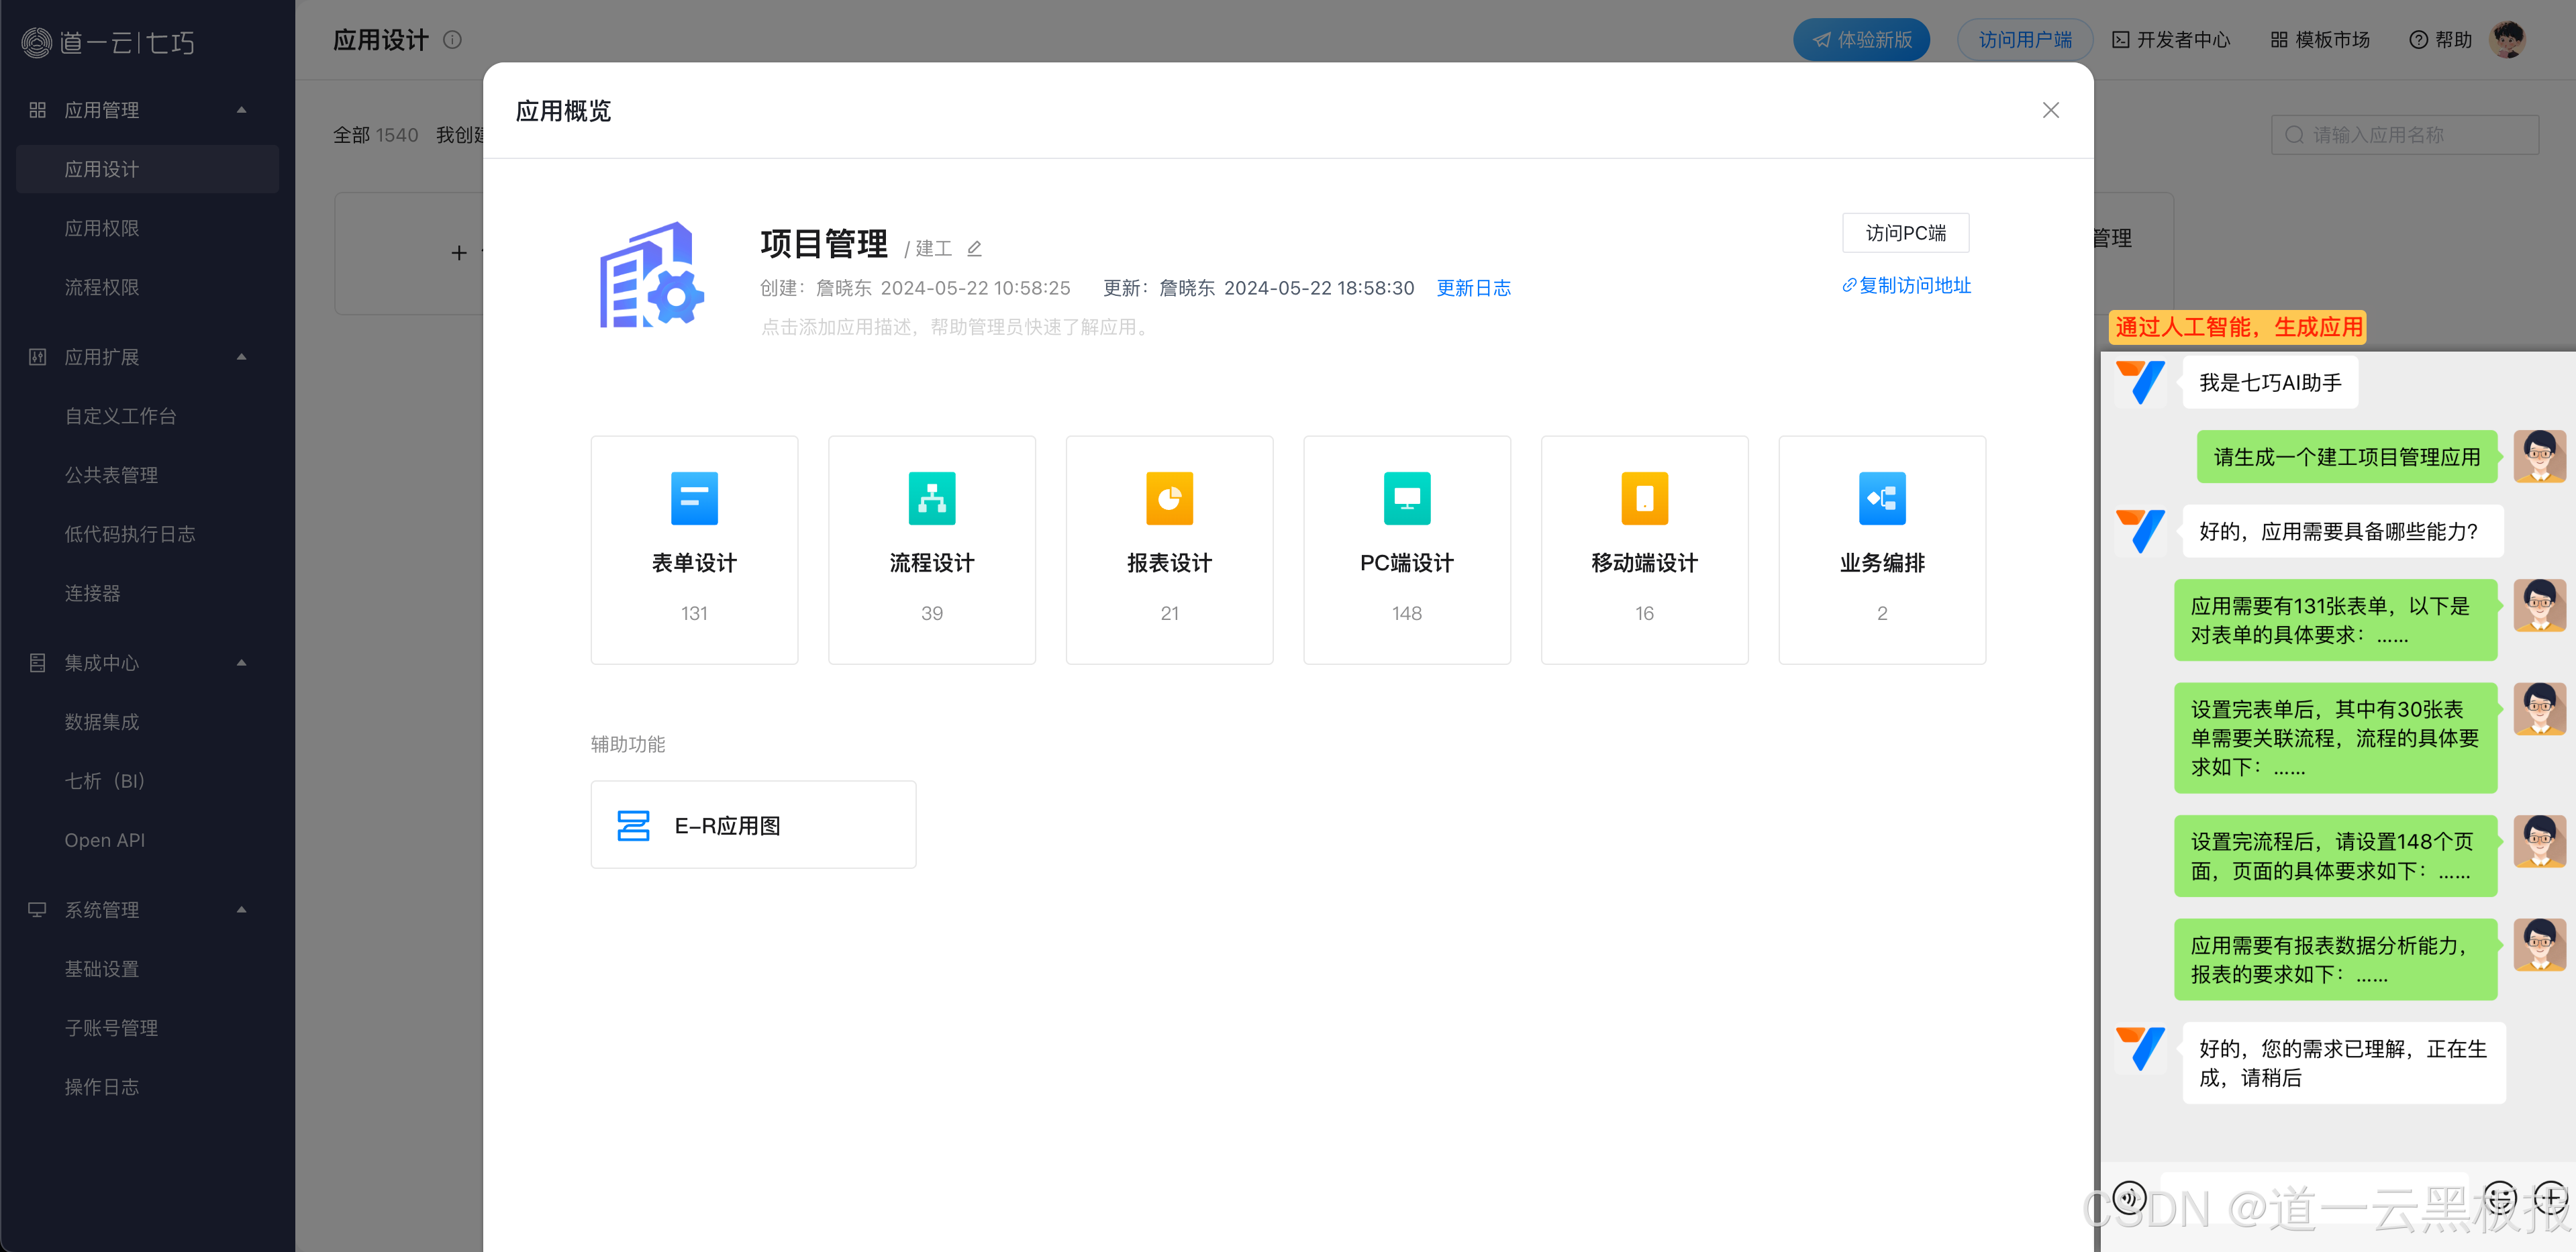Open the 表单设计 form design icon
Image resolution: width=2576 pixels, height=1252 pixels.
[x=694, y=498]
